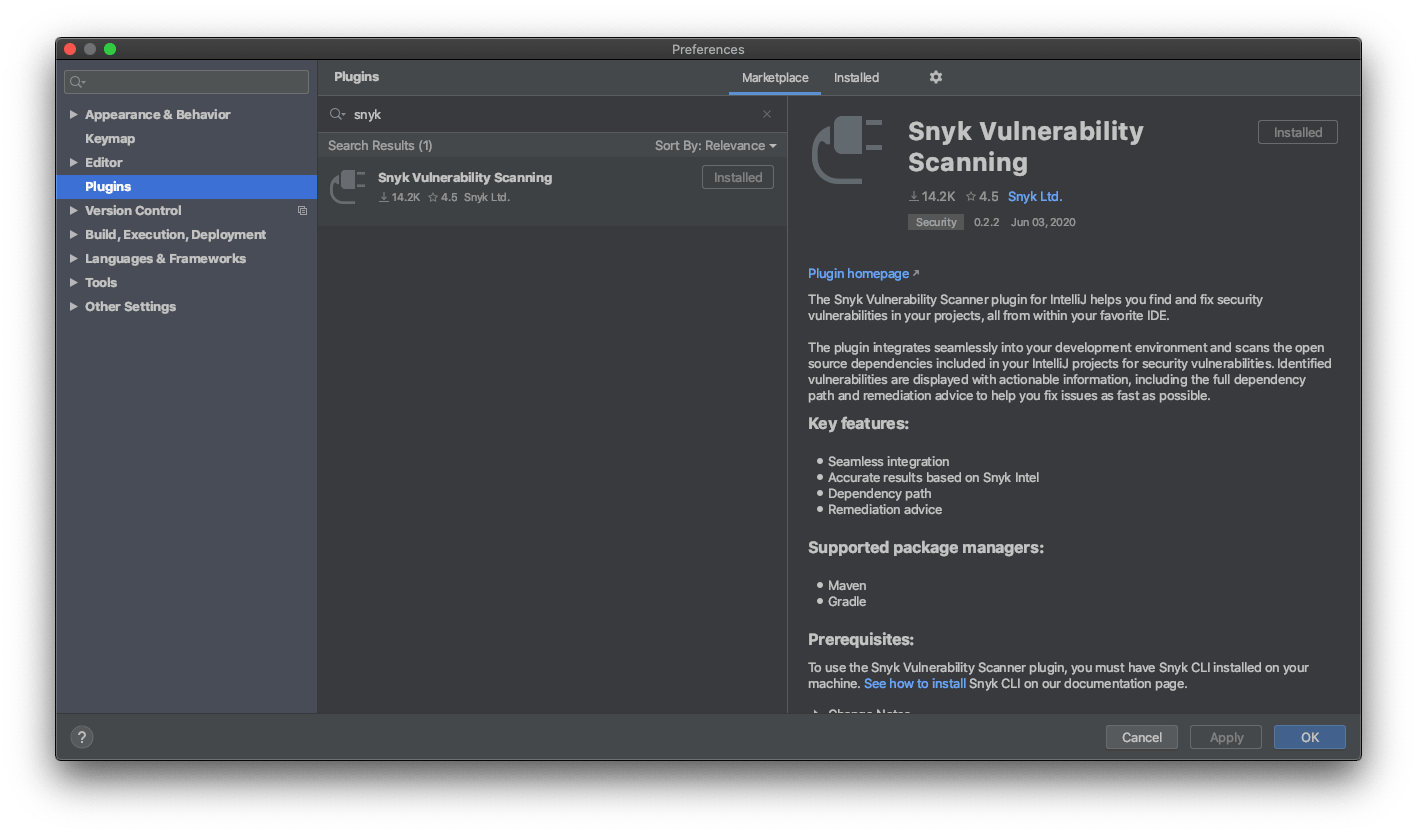The width and height of the screenshot is (1417, 834).
Task: Click the magnifier icon in settings search
Action: (x=77, y=82)
